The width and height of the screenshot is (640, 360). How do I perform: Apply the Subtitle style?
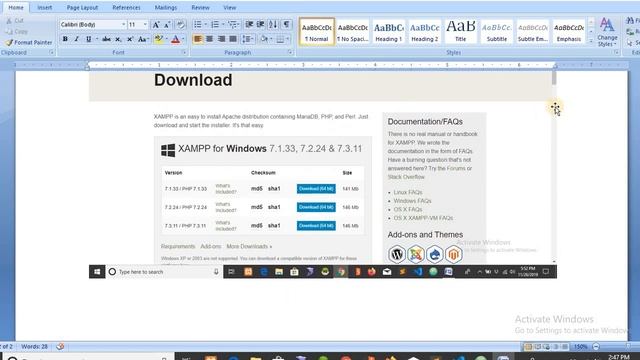(x=497, y=31)
